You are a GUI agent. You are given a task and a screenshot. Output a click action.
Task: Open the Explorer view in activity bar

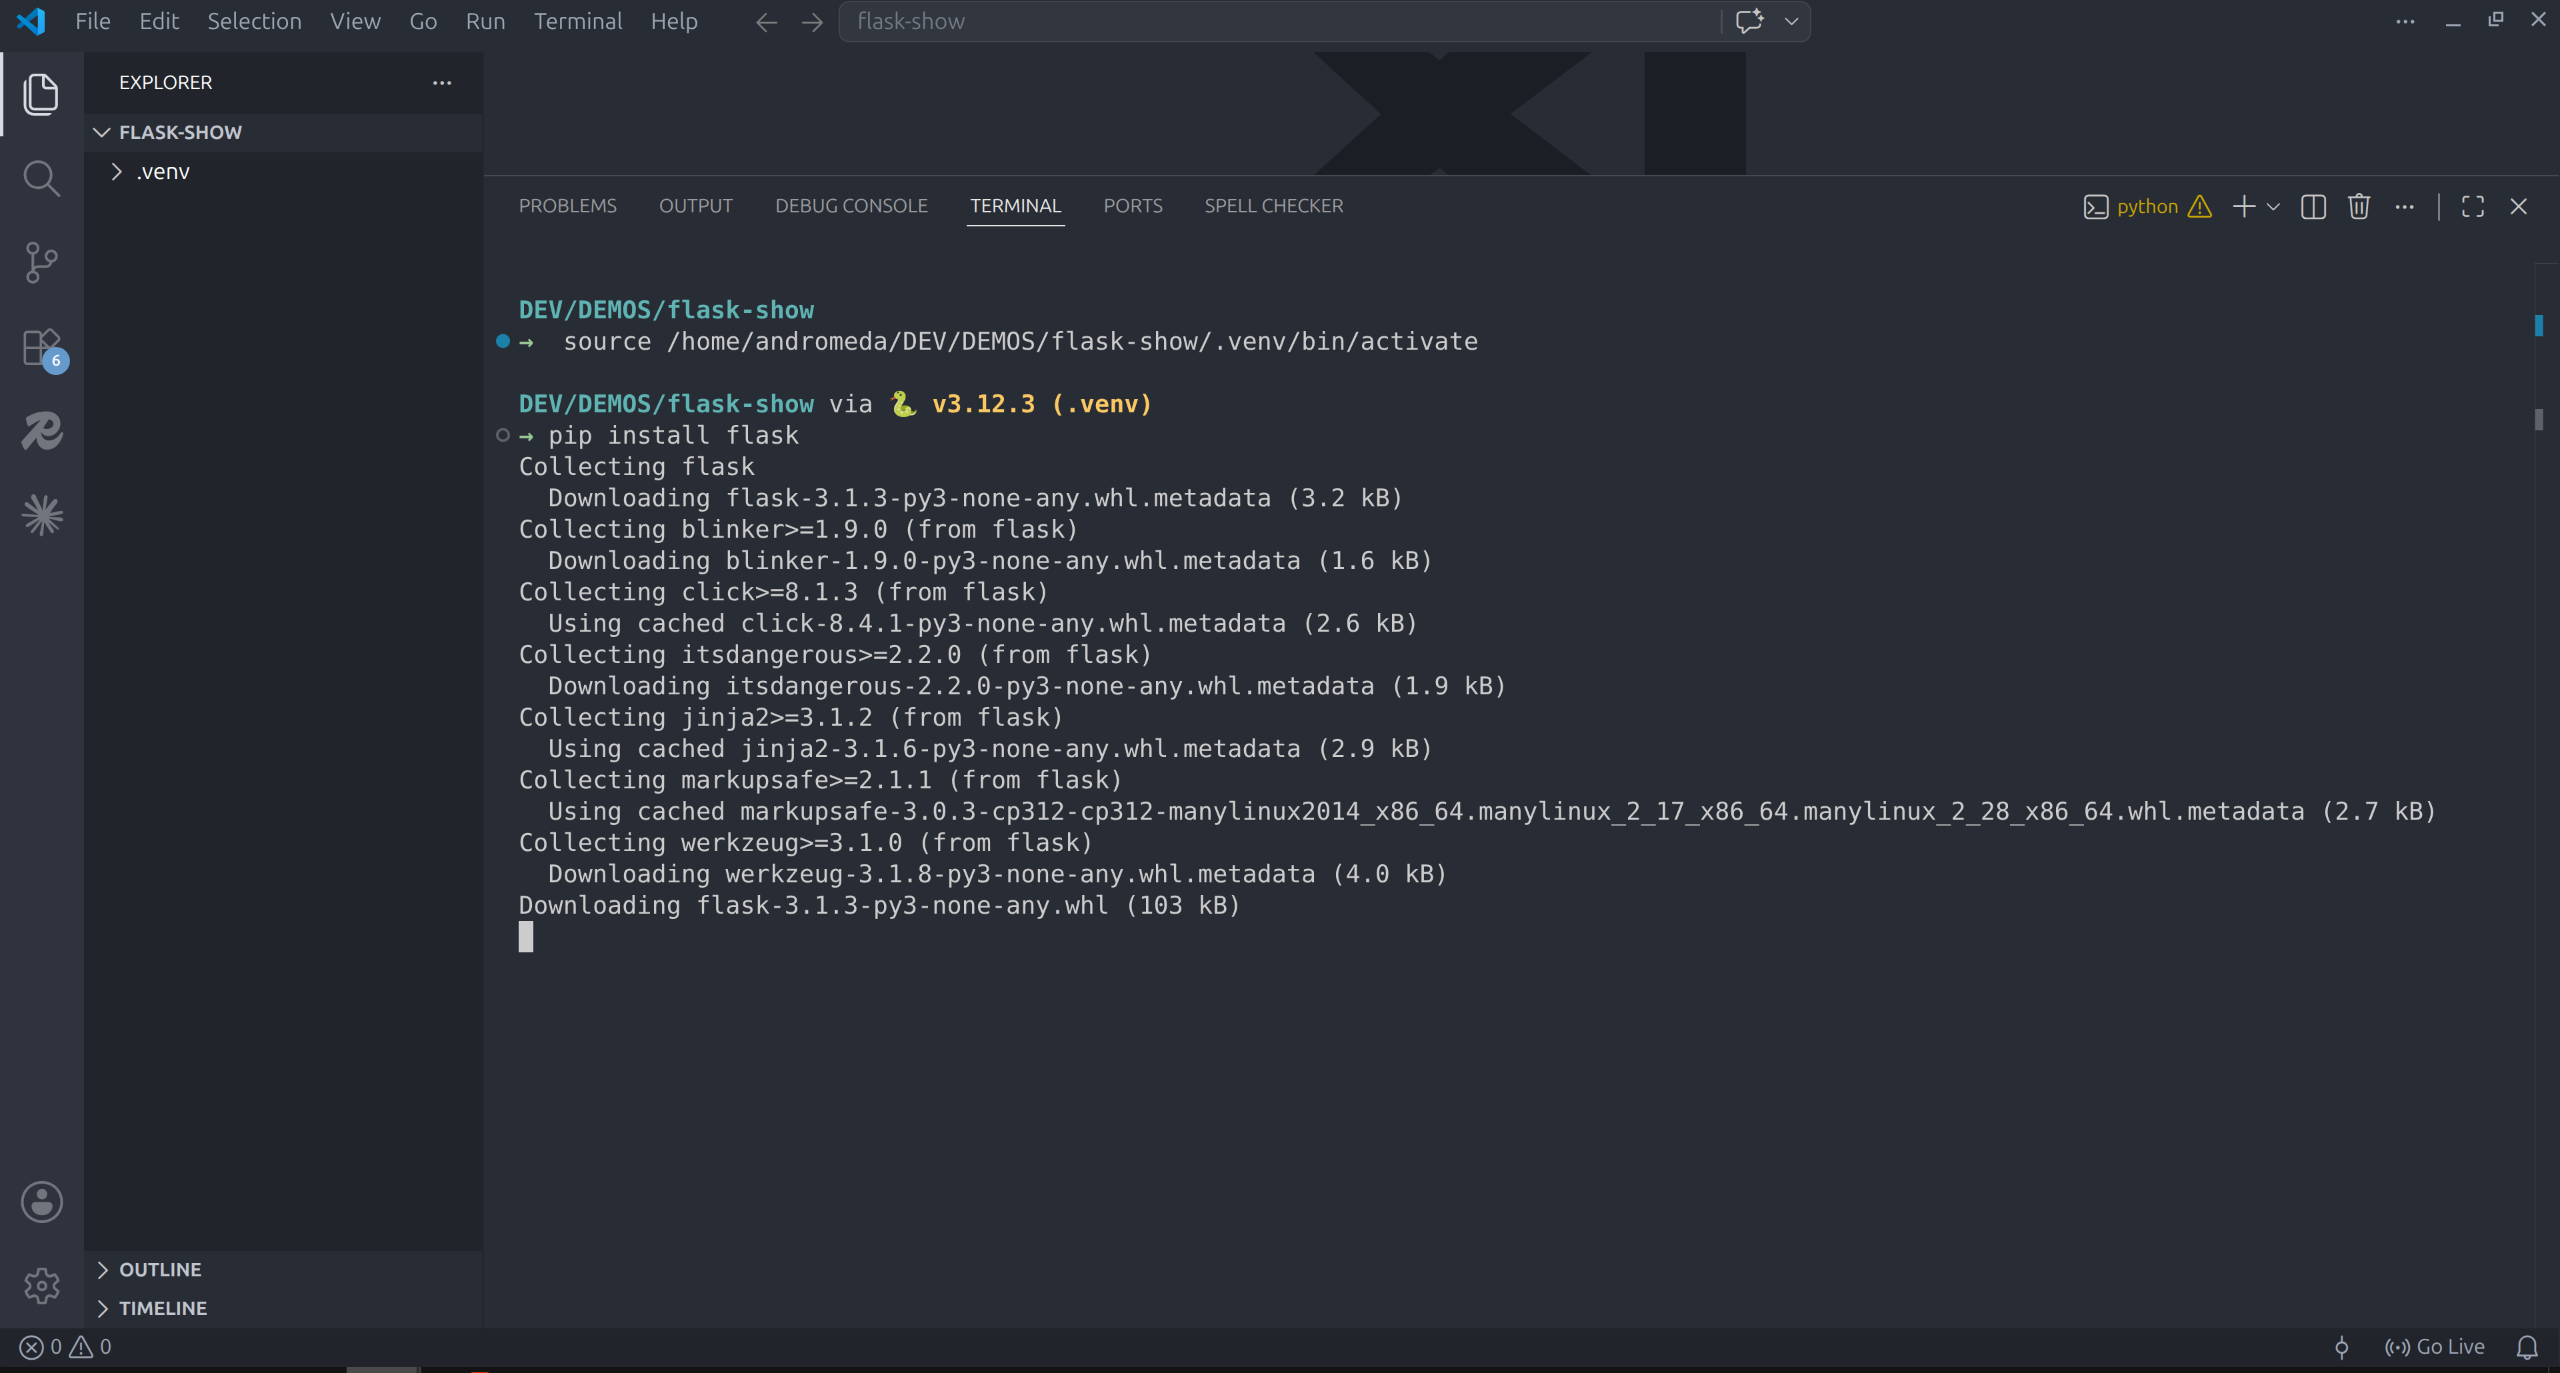tap(41, 94)
